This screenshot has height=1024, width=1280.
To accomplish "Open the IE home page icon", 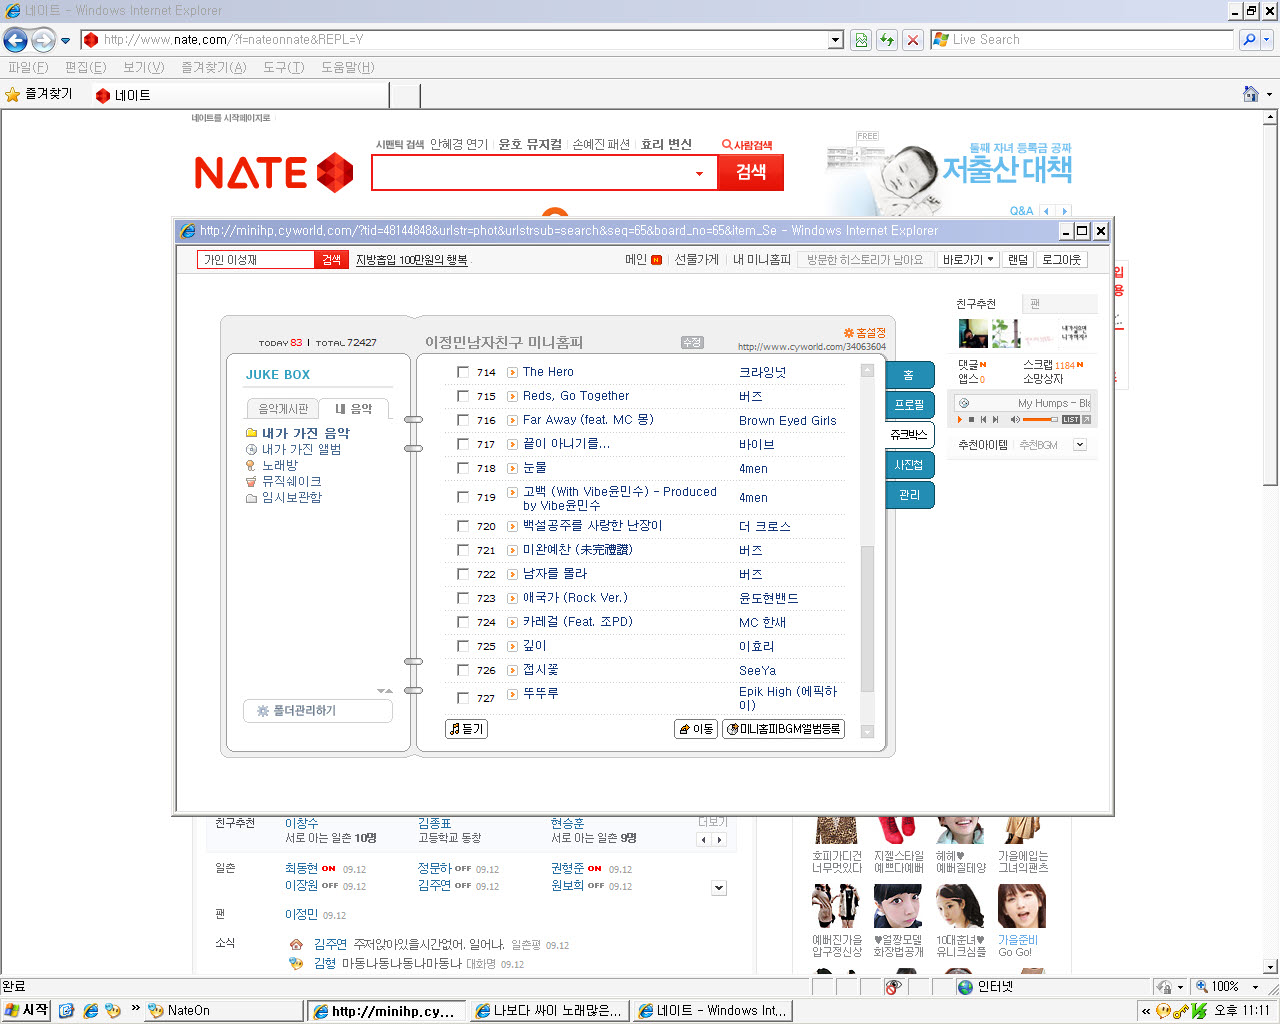I will click(1250, 94).
